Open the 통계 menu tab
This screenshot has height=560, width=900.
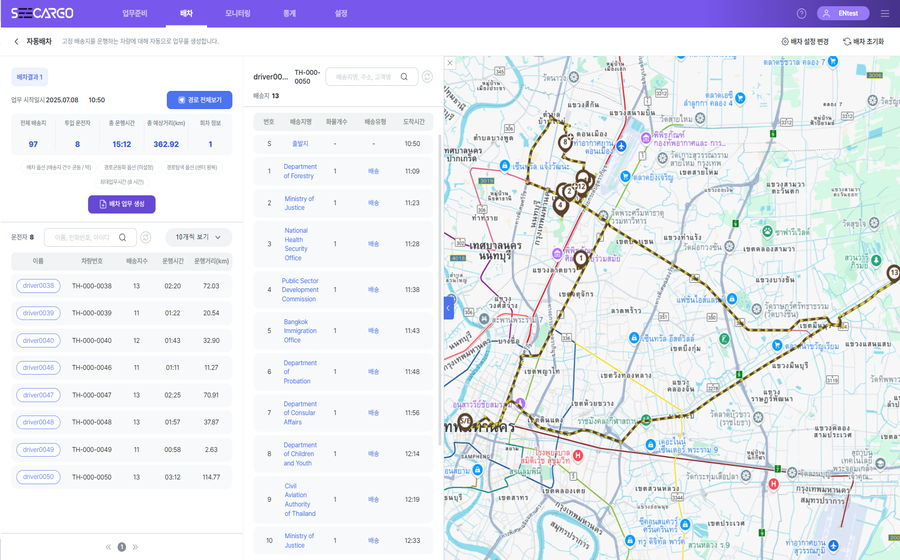[289, 13]
